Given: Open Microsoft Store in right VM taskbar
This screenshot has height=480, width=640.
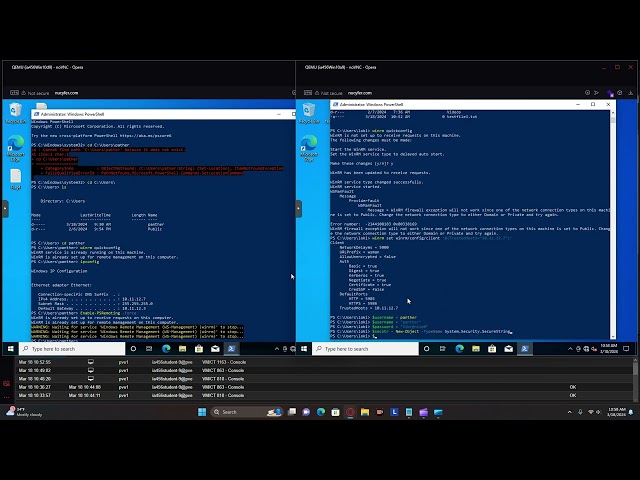Looking at the screenshot, I should (x=492, y=349).
